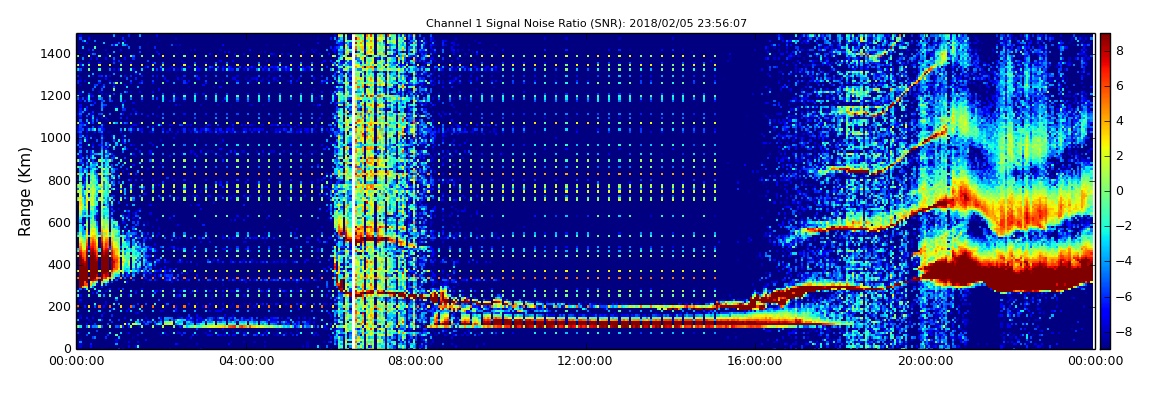Click the colorbar '4' tick label
1150x407 pixels.
point(1120,121)
